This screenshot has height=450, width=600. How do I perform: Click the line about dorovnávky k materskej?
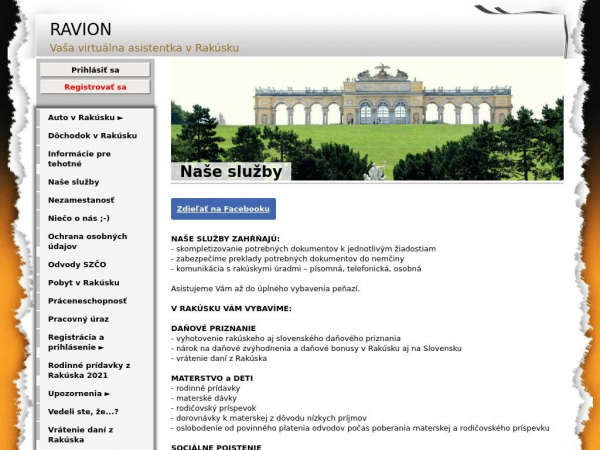coord(269,418)
